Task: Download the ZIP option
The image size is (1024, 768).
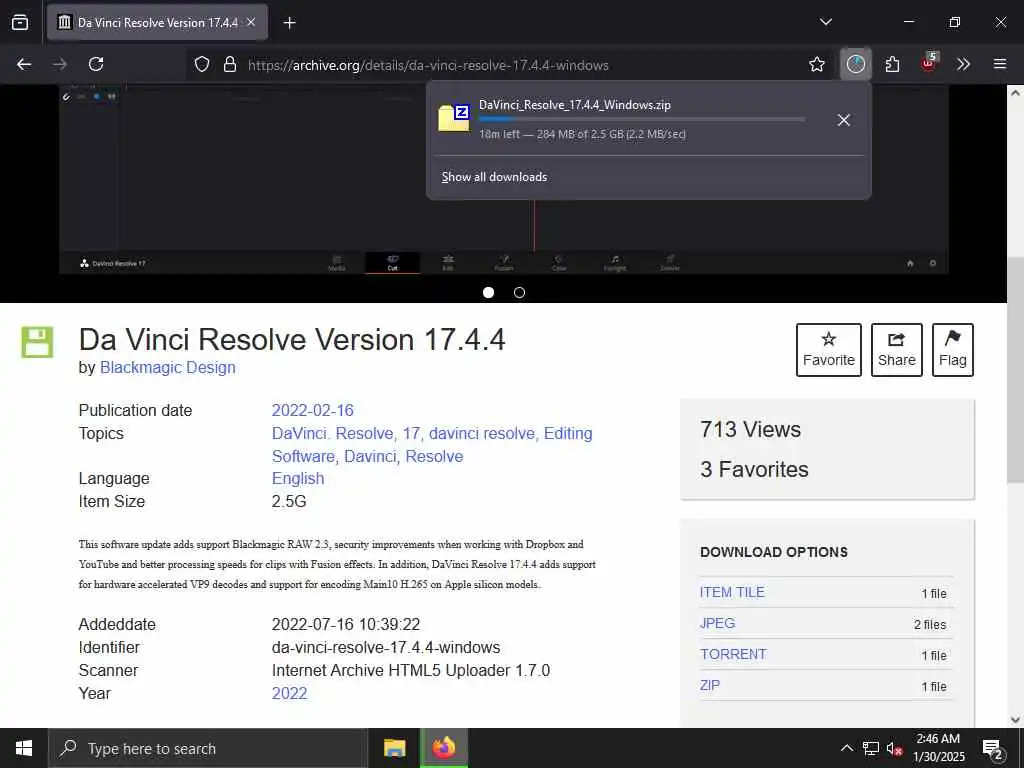Action: tap(709, 686)
